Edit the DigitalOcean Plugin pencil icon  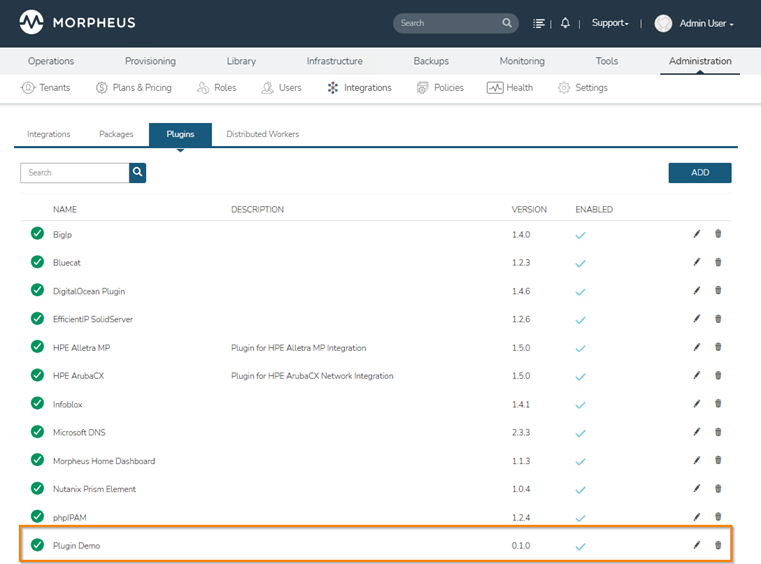pyautogui.click(x=696, y=290)
